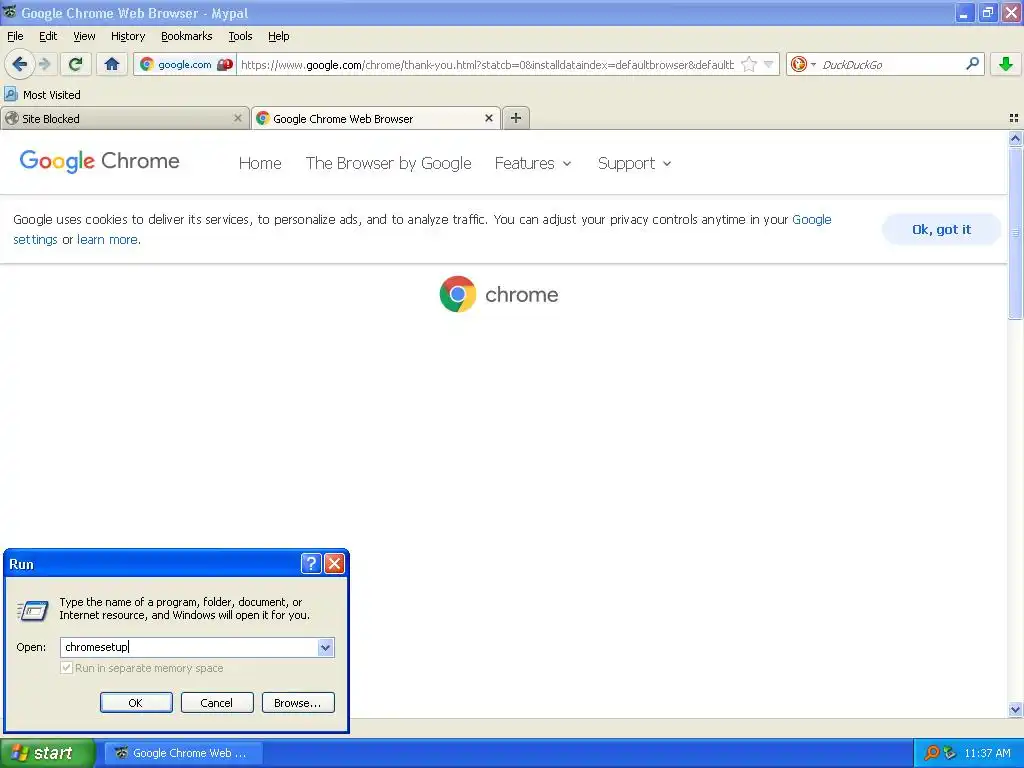The height and width of the screenshot is (768, 1024).
Task: Reload the page with the refresh icon
Action: click(x=76, y=64)
